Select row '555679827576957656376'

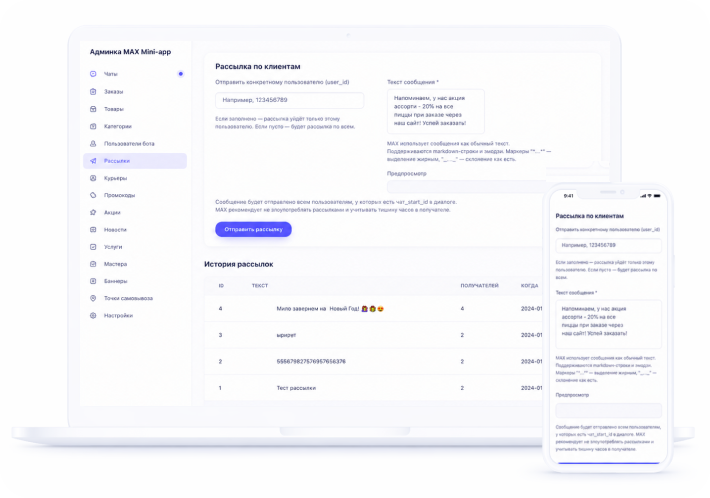(374, 361)
